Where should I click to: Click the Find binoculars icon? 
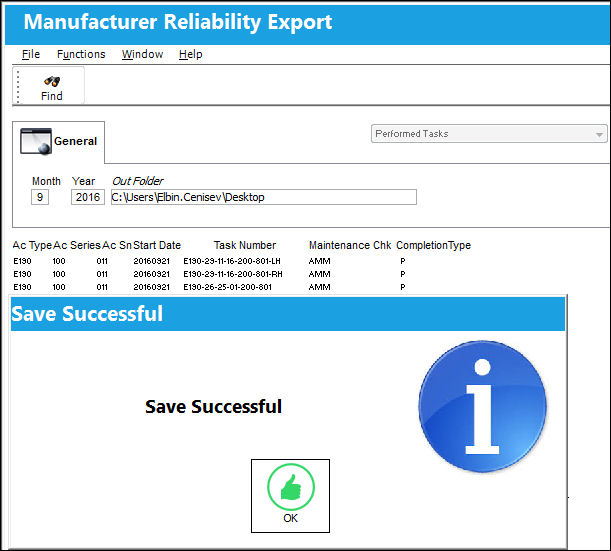click(x=52, y=81)
